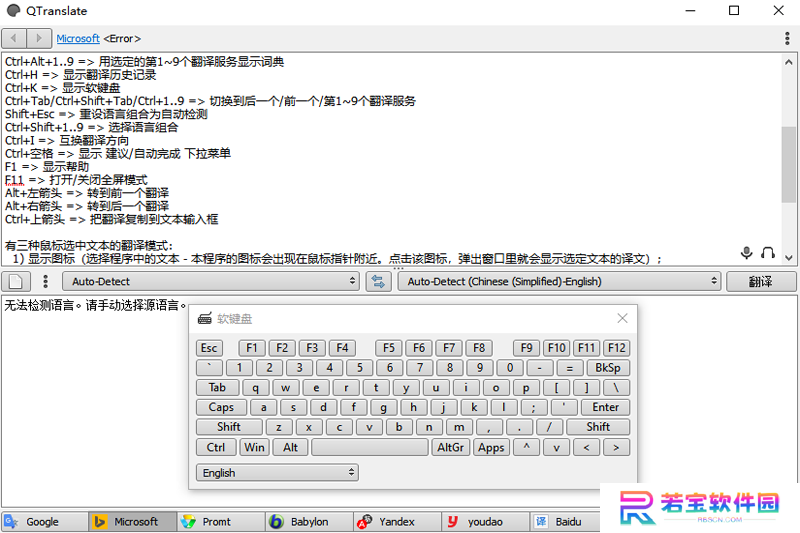Click the Apps key on soft keyboard
Viewport: 800px width, 533px height.
click(491, 447)
